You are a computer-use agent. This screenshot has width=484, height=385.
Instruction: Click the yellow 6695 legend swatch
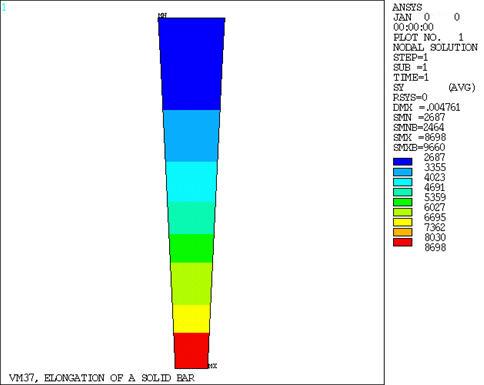403,222
